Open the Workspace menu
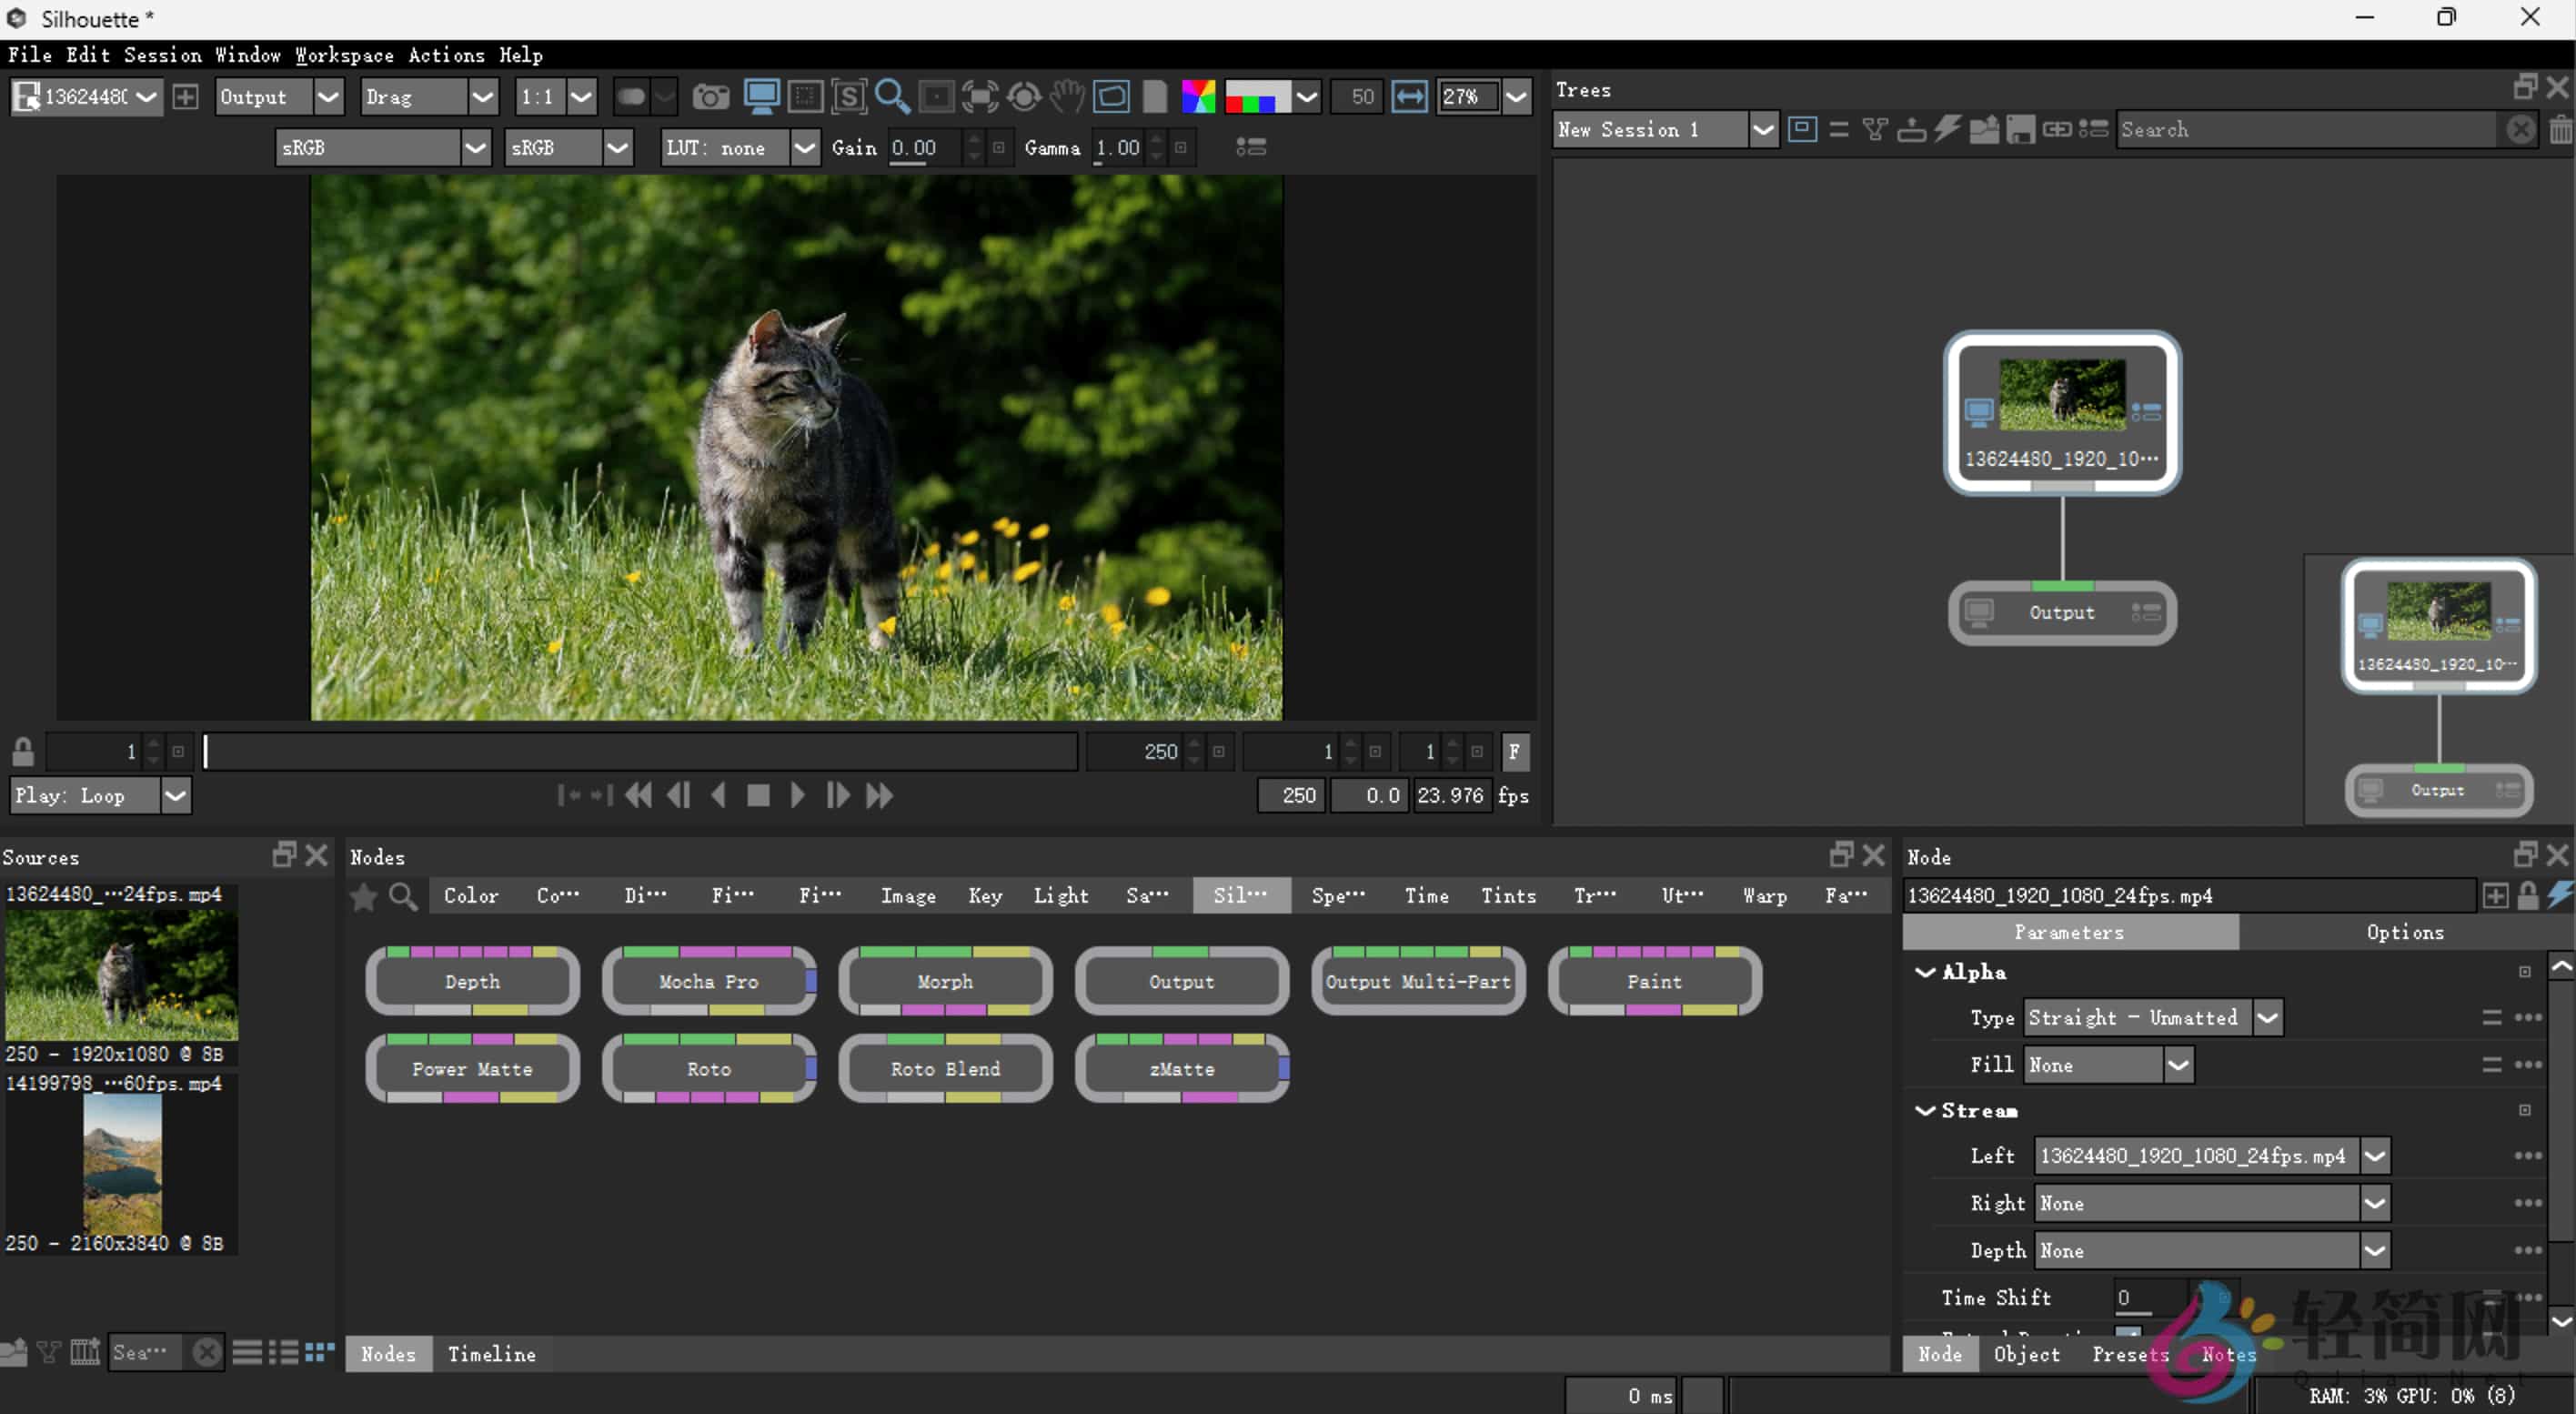Screen dimensions: 2576x1414 point(343,55)
